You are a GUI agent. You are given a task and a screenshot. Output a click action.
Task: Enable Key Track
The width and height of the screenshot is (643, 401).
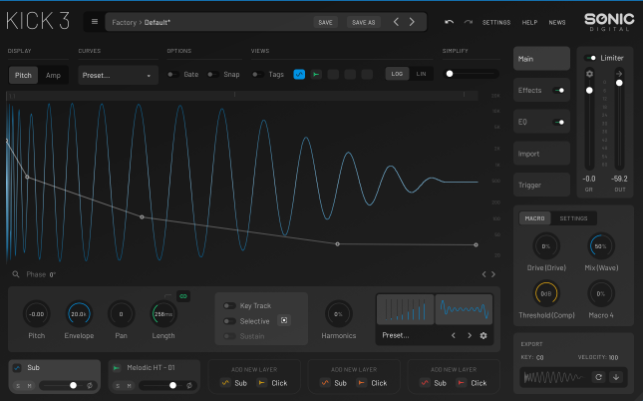tap(229, 305)
